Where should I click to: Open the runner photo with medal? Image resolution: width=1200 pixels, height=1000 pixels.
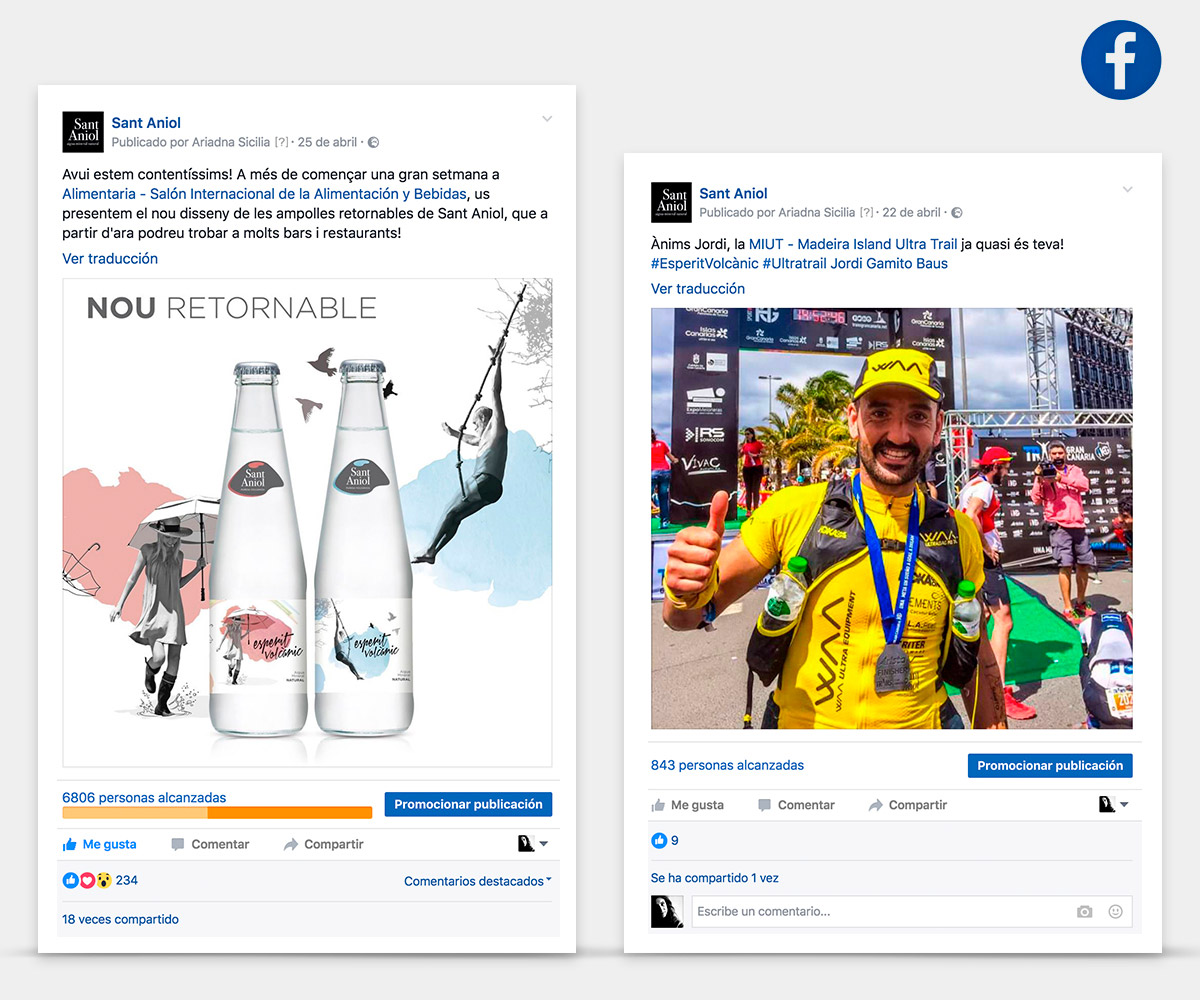[x=892, y=518]
